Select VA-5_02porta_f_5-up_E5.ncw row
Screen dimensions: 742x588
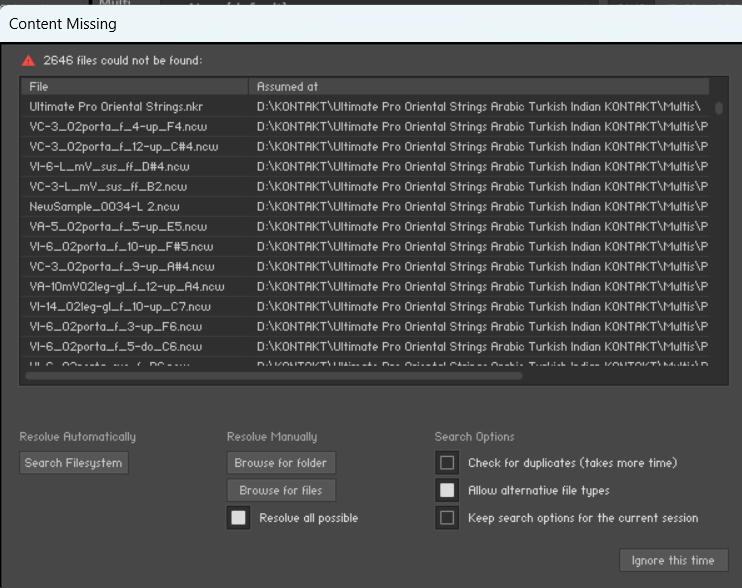[x=365, y=227]
